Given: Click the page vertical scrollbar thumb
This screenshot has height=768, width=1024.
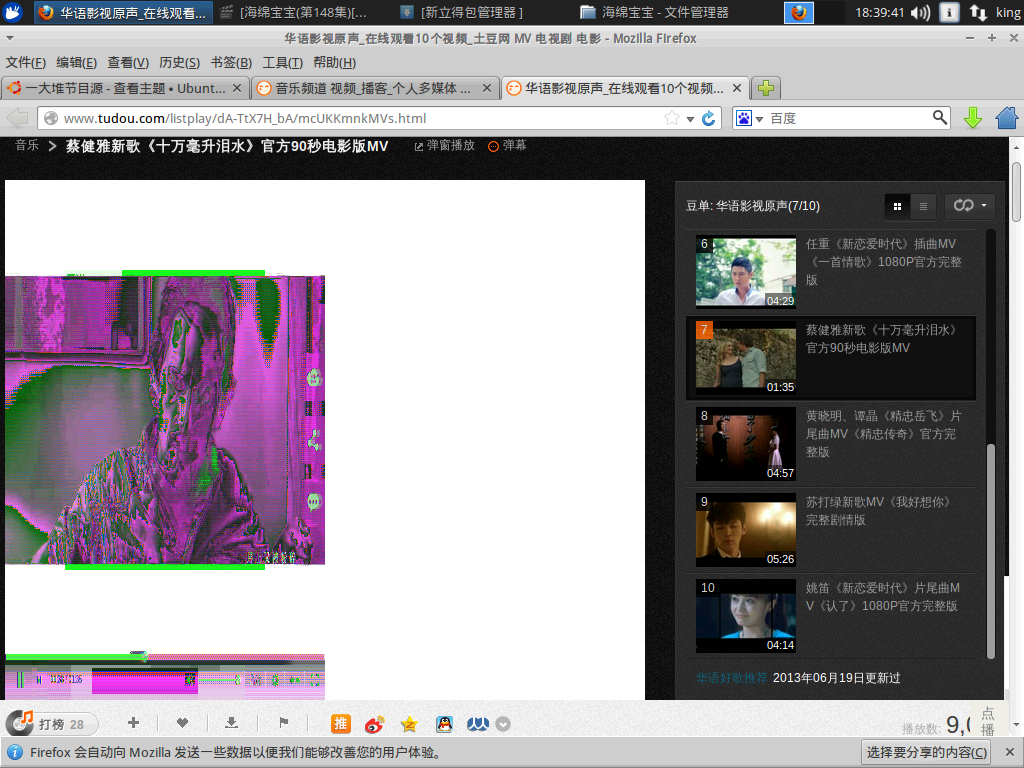Looking at the screenshot, I should tap(1016, 192).
